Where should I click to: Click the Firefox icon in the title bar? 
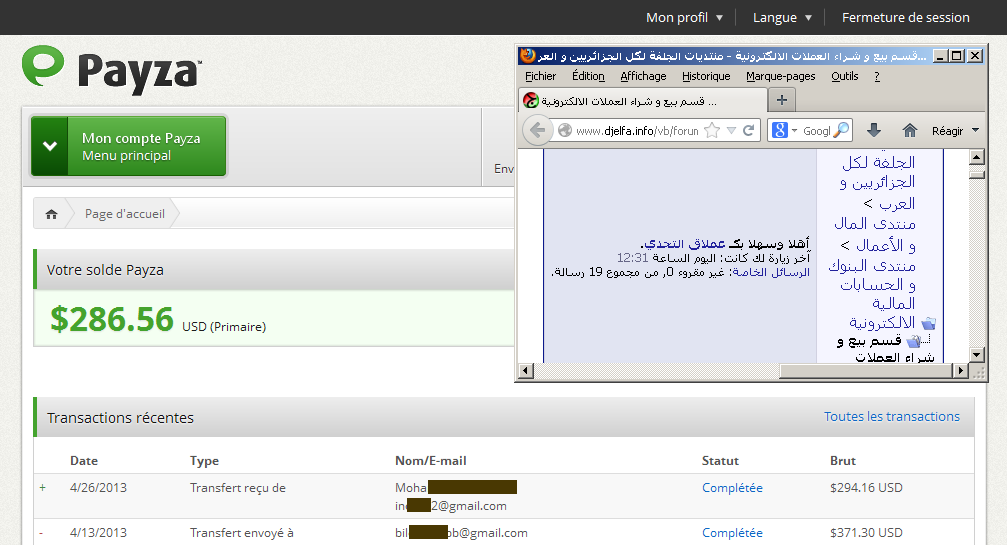click(x=528, y=56)
